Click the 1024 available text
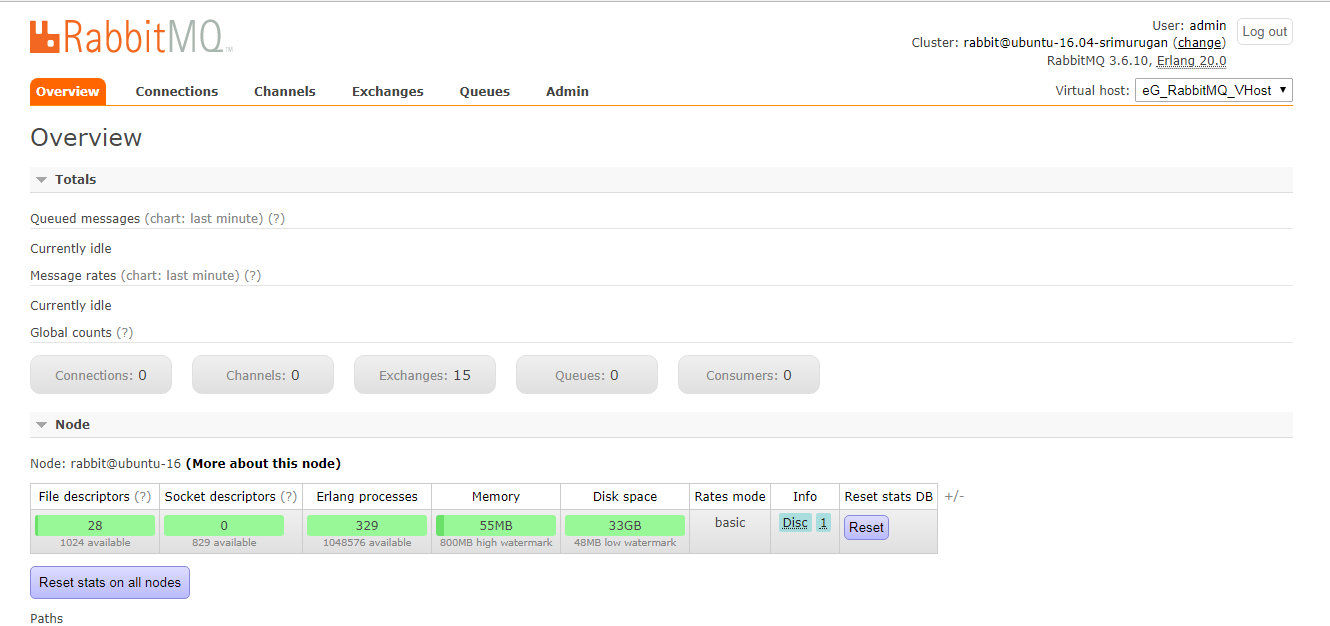Screen dimensions: 1330x626 [95, 543]
